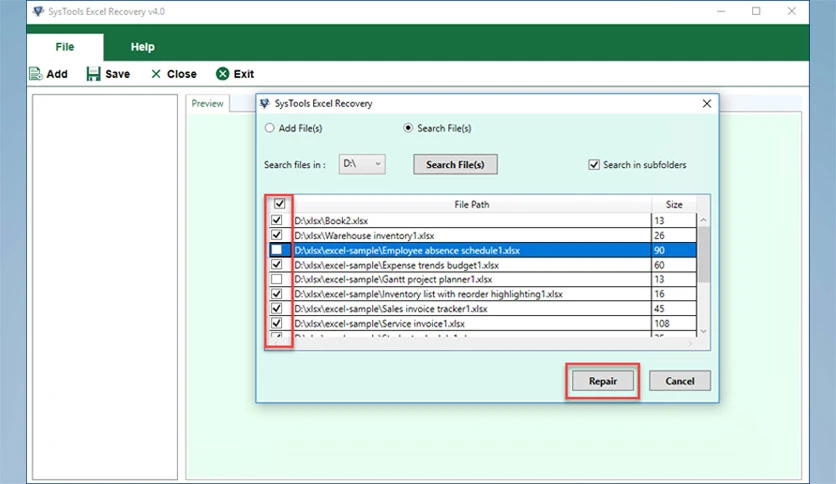This screenshot has width=836, height=484.
Task: Click the Close X toolbar icon
Action: (x=156, y=74)
